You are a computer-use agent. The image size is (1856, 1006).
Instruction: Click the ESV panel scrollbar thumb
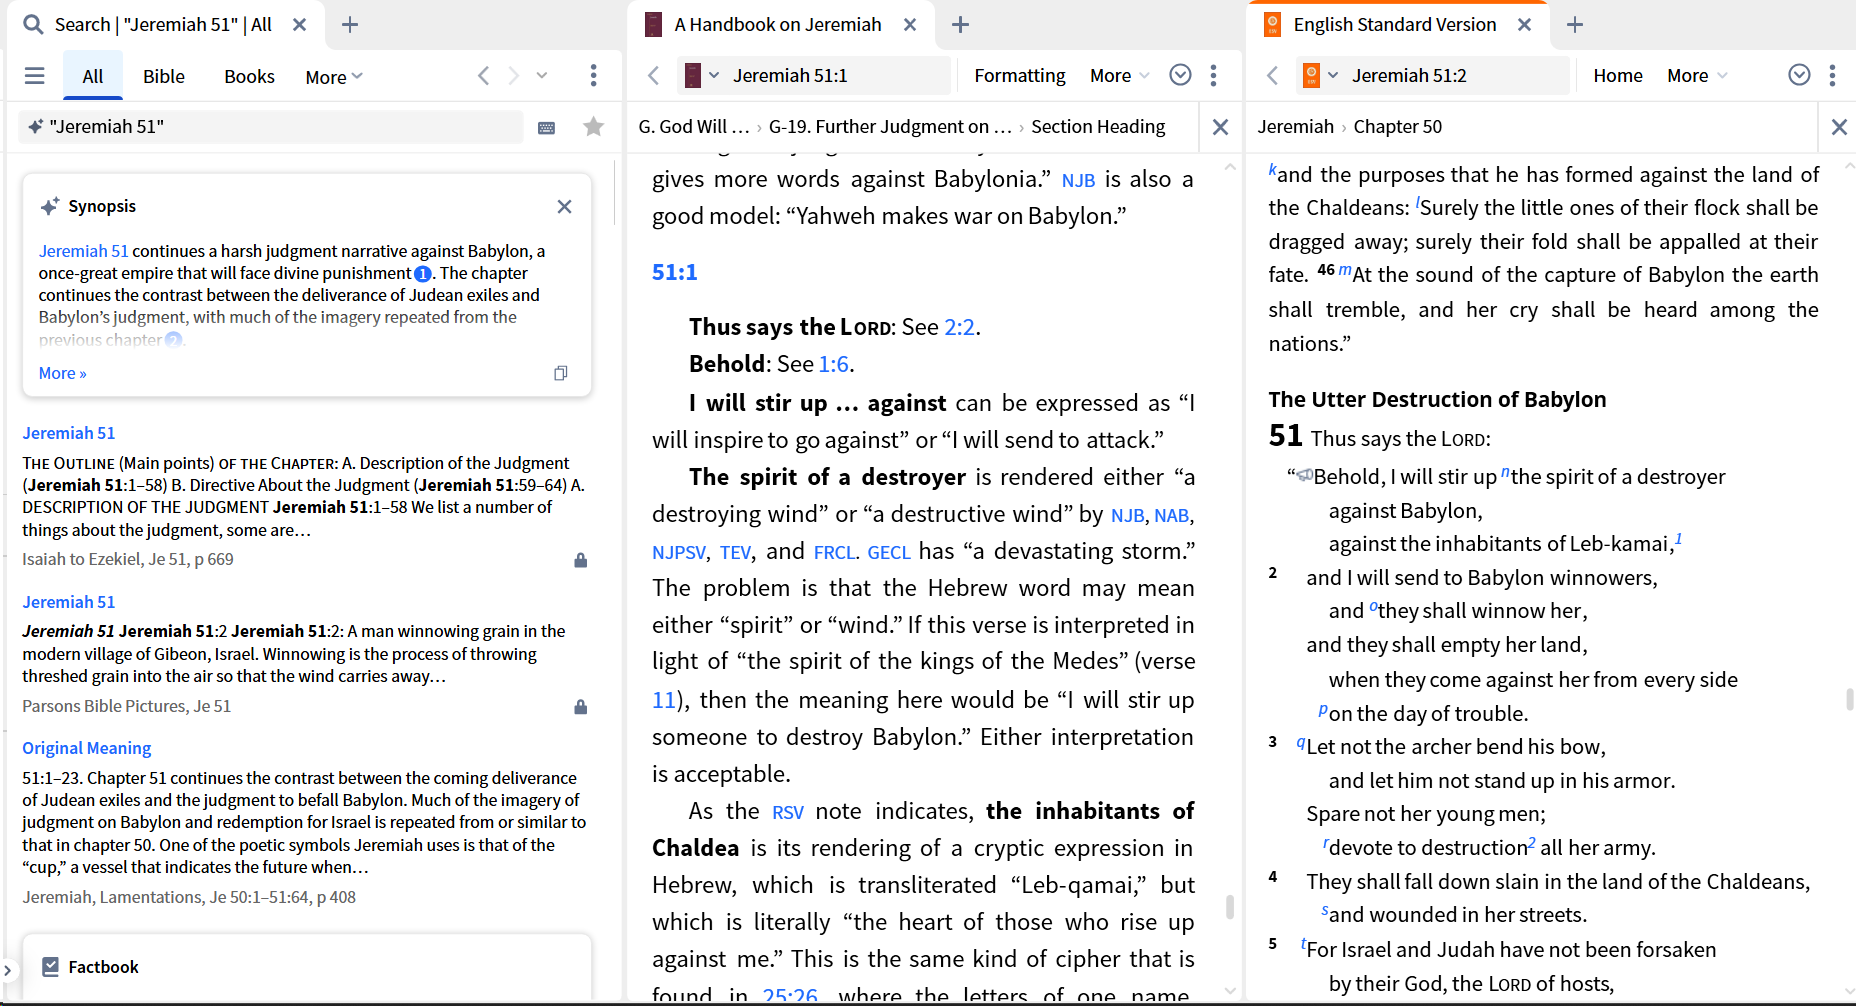[x=1850, y=698]
